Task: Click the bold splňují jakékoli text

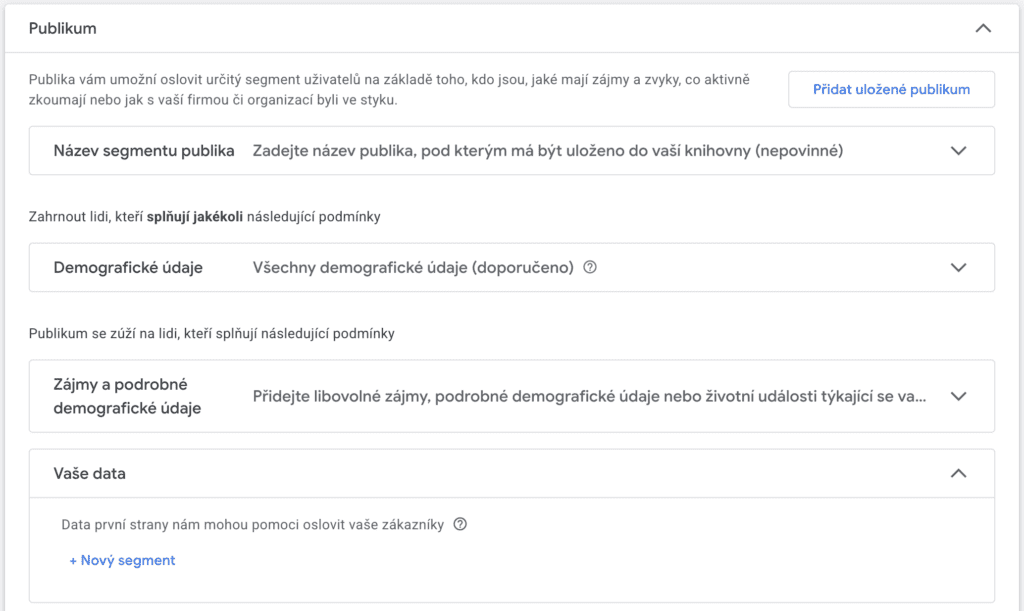Action: (x=195, y=217)
